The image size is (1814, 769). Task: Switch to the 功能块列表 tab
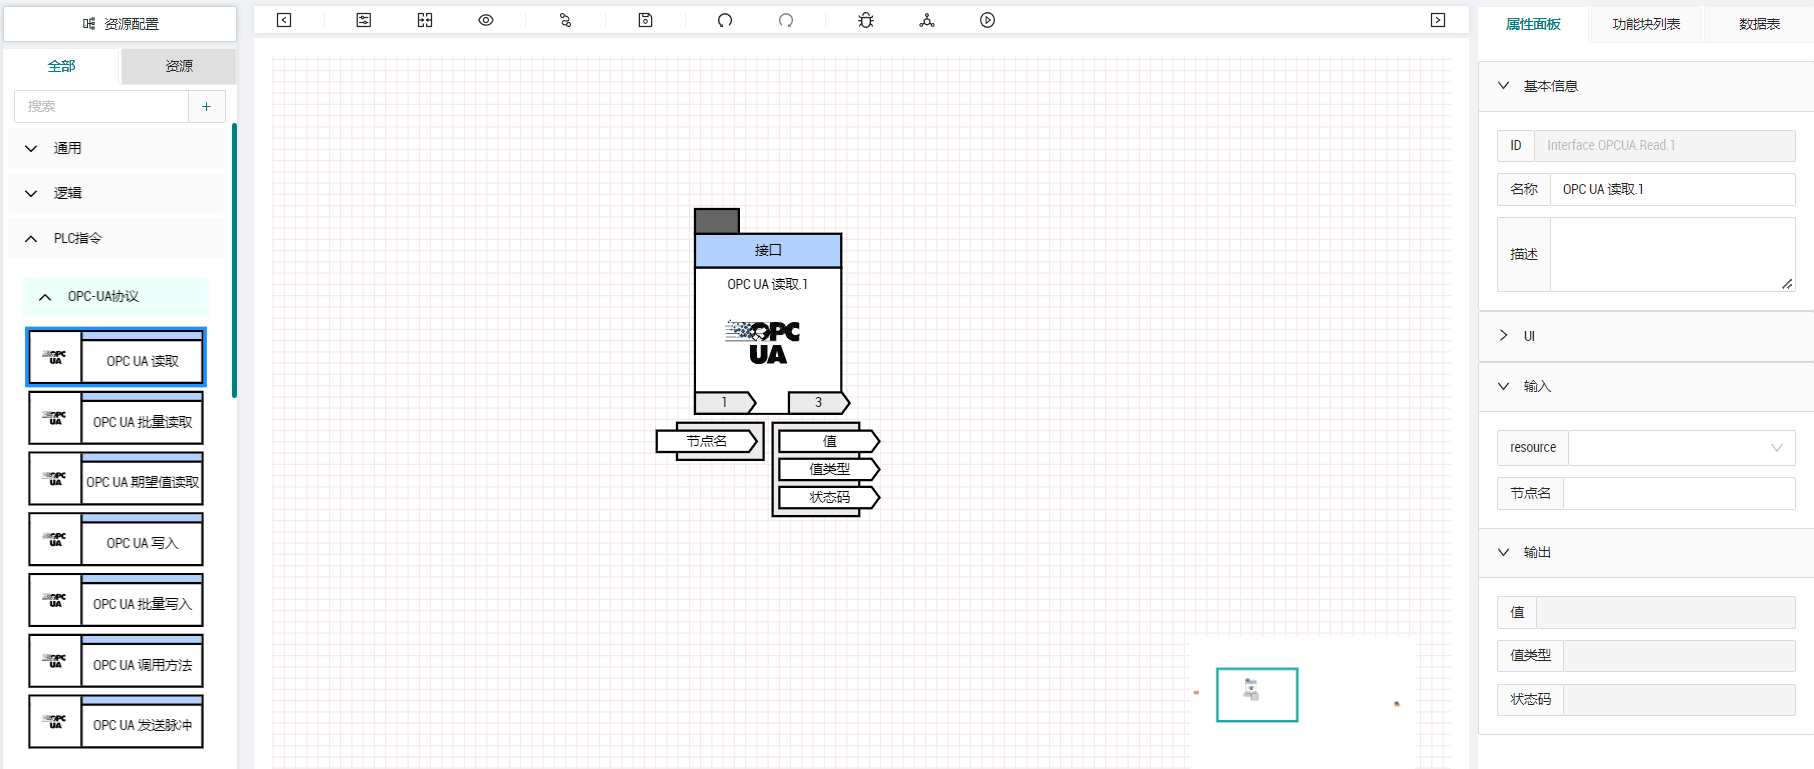(x=1646, y=24)
